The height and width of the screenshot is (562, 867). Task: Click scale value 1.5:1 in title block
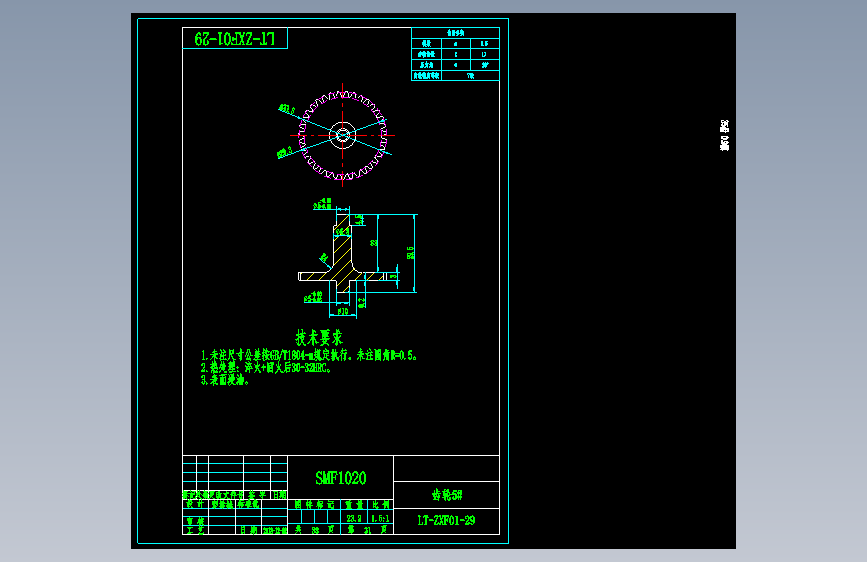(x=380, y=518)
